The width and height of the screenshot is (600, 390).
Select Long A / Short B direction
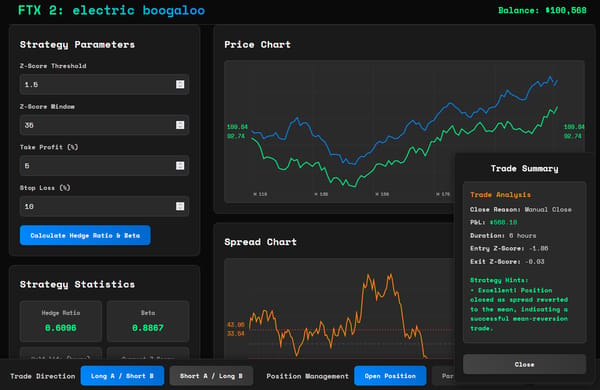point(122,376)
